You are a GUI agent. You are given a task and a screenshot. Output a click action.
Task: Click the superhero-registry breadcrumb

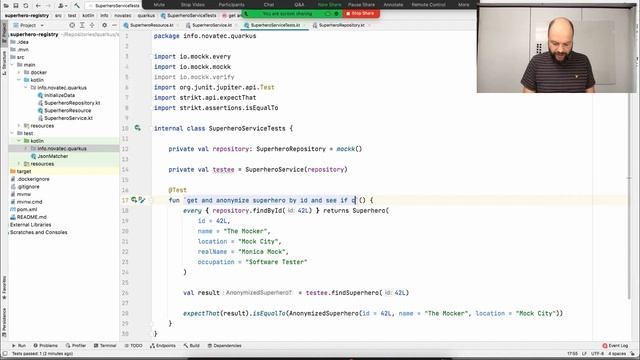click(x=27, y=16)
